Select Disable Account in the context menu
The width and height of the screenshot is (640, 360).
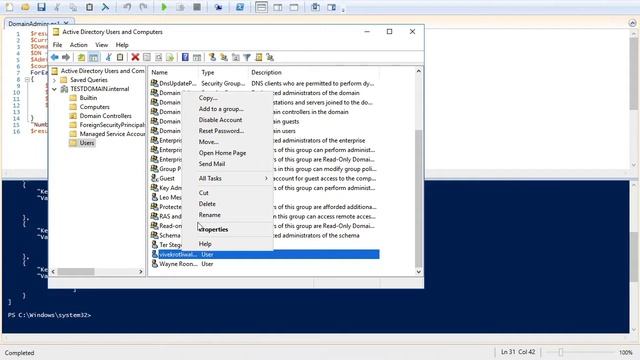[227, 120]
